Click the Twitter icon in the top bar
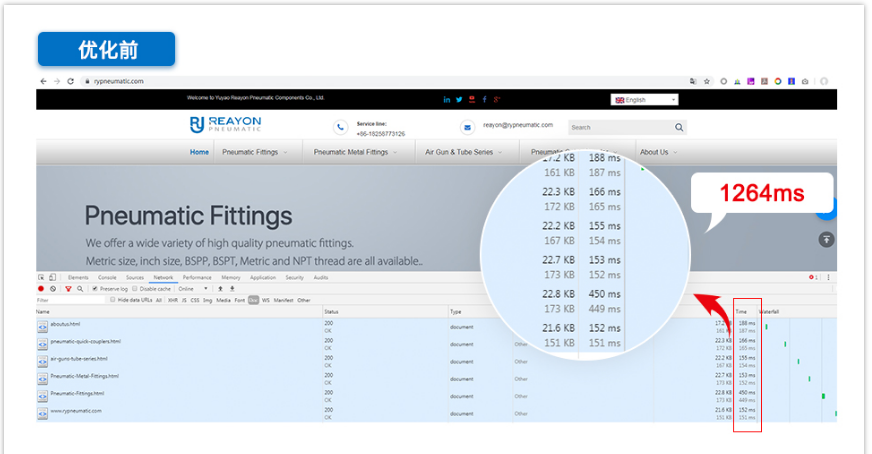This screenshot has width=872, height=454. coord(459,99)
